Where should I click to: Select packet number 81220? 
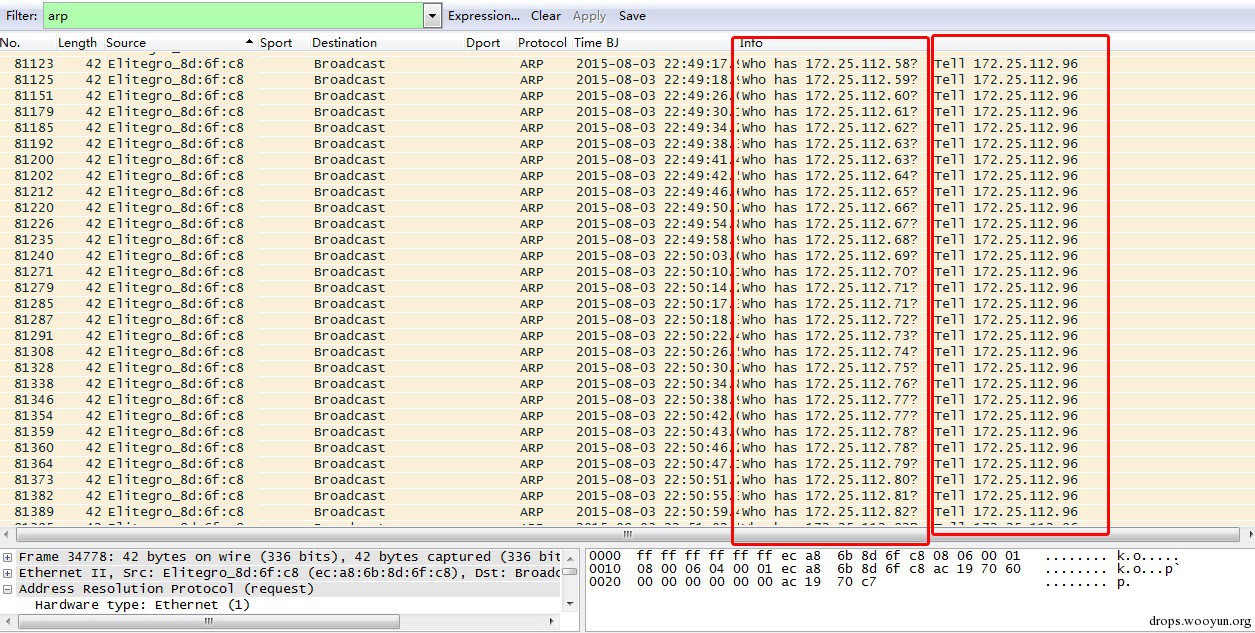[x=34, y=208]
